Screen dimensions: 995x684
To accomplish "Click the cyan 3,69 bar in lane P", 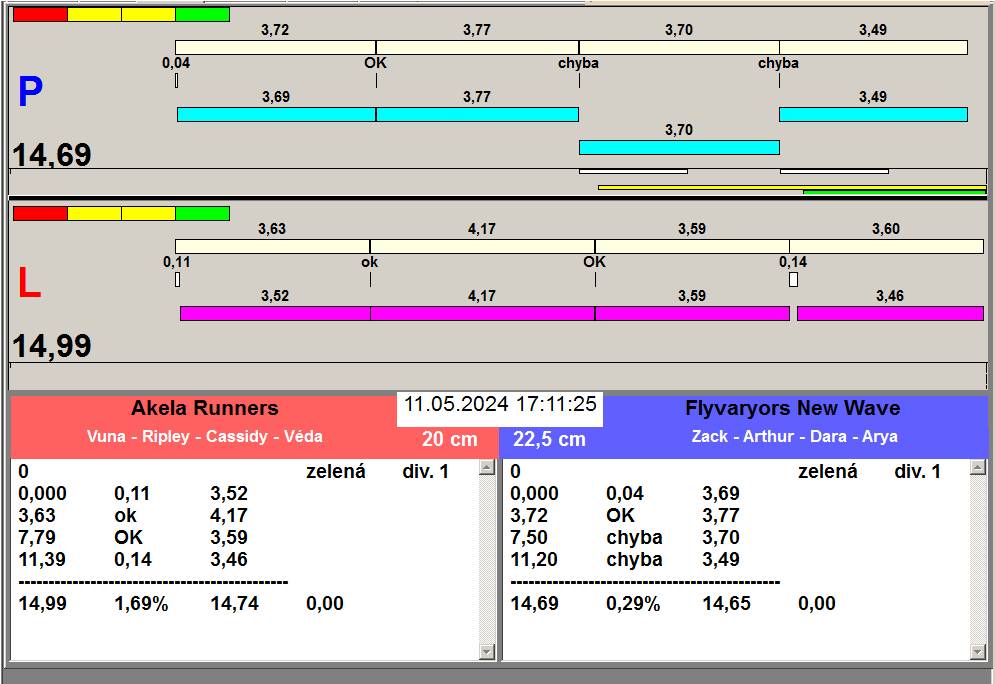I will [276, 115].
